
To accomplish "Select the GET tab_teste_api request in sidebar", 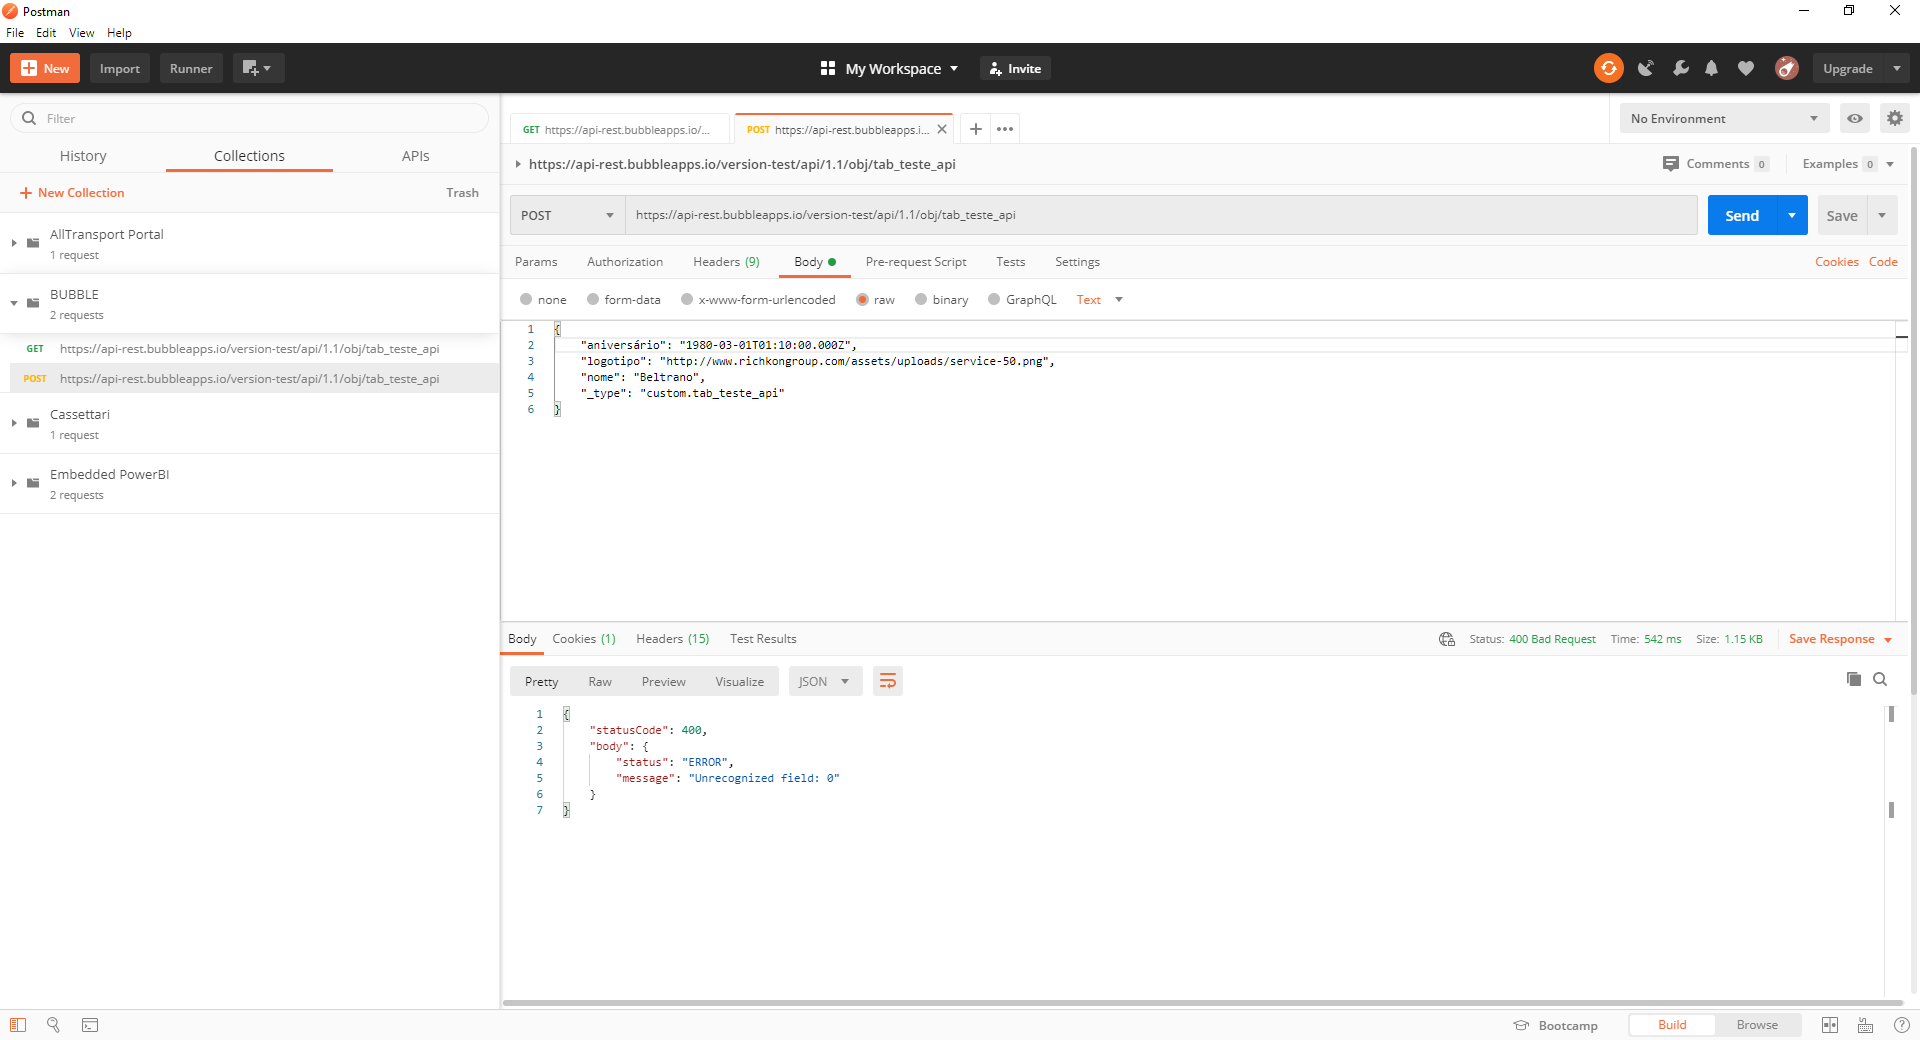I will 250,349.
